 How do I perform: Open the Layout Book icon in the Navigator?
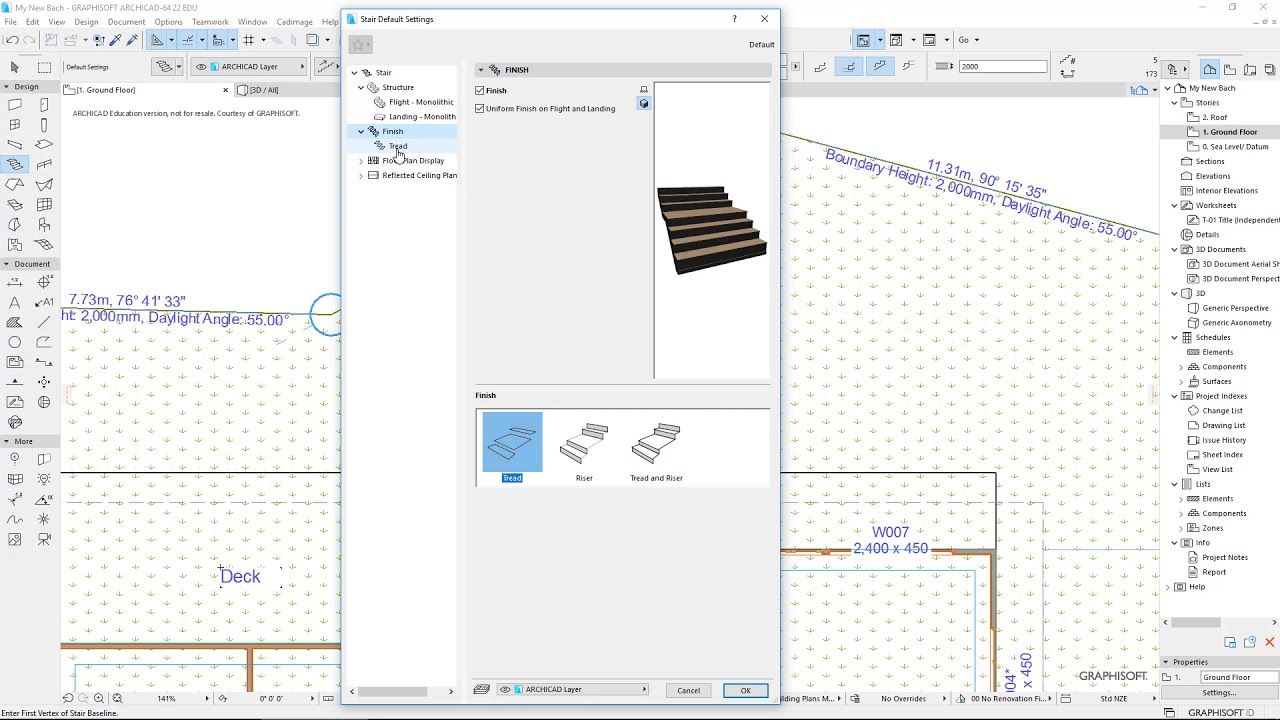[x=1248, y=69]
